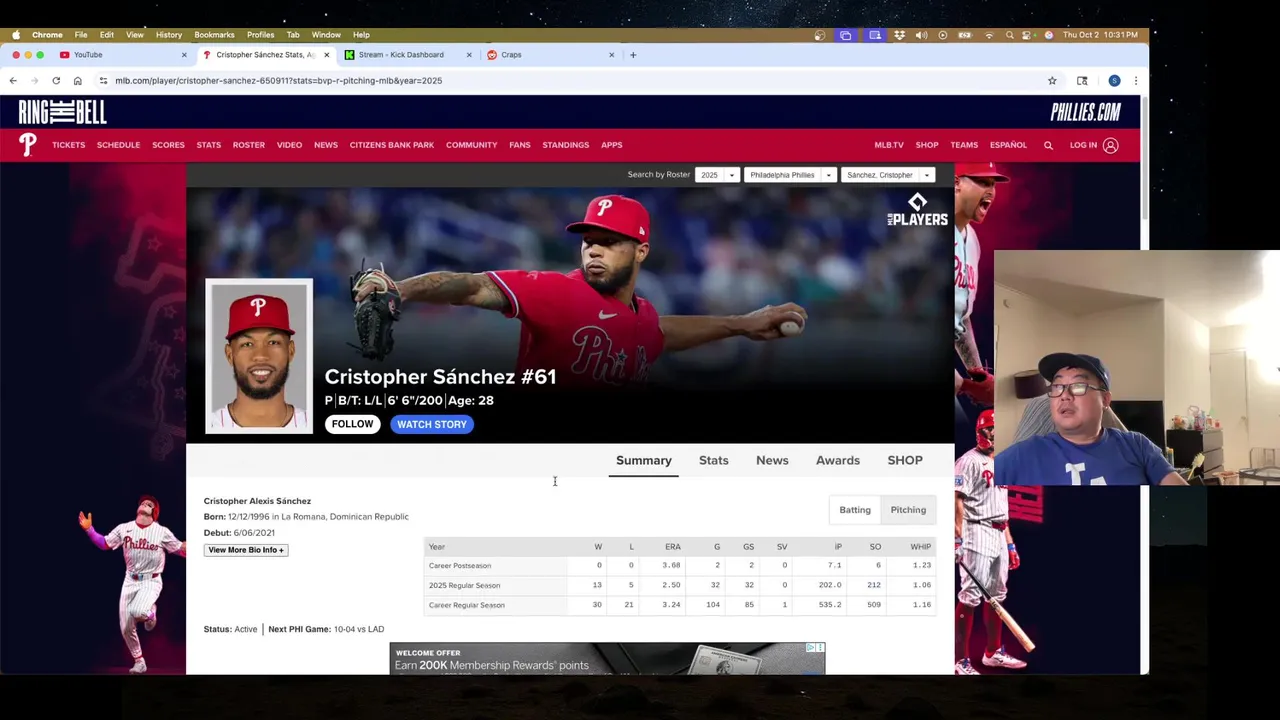Close the YouTube tab
Image resolution: width=1280 pixels, height=720 pixels.
click(x=184, y=55)
